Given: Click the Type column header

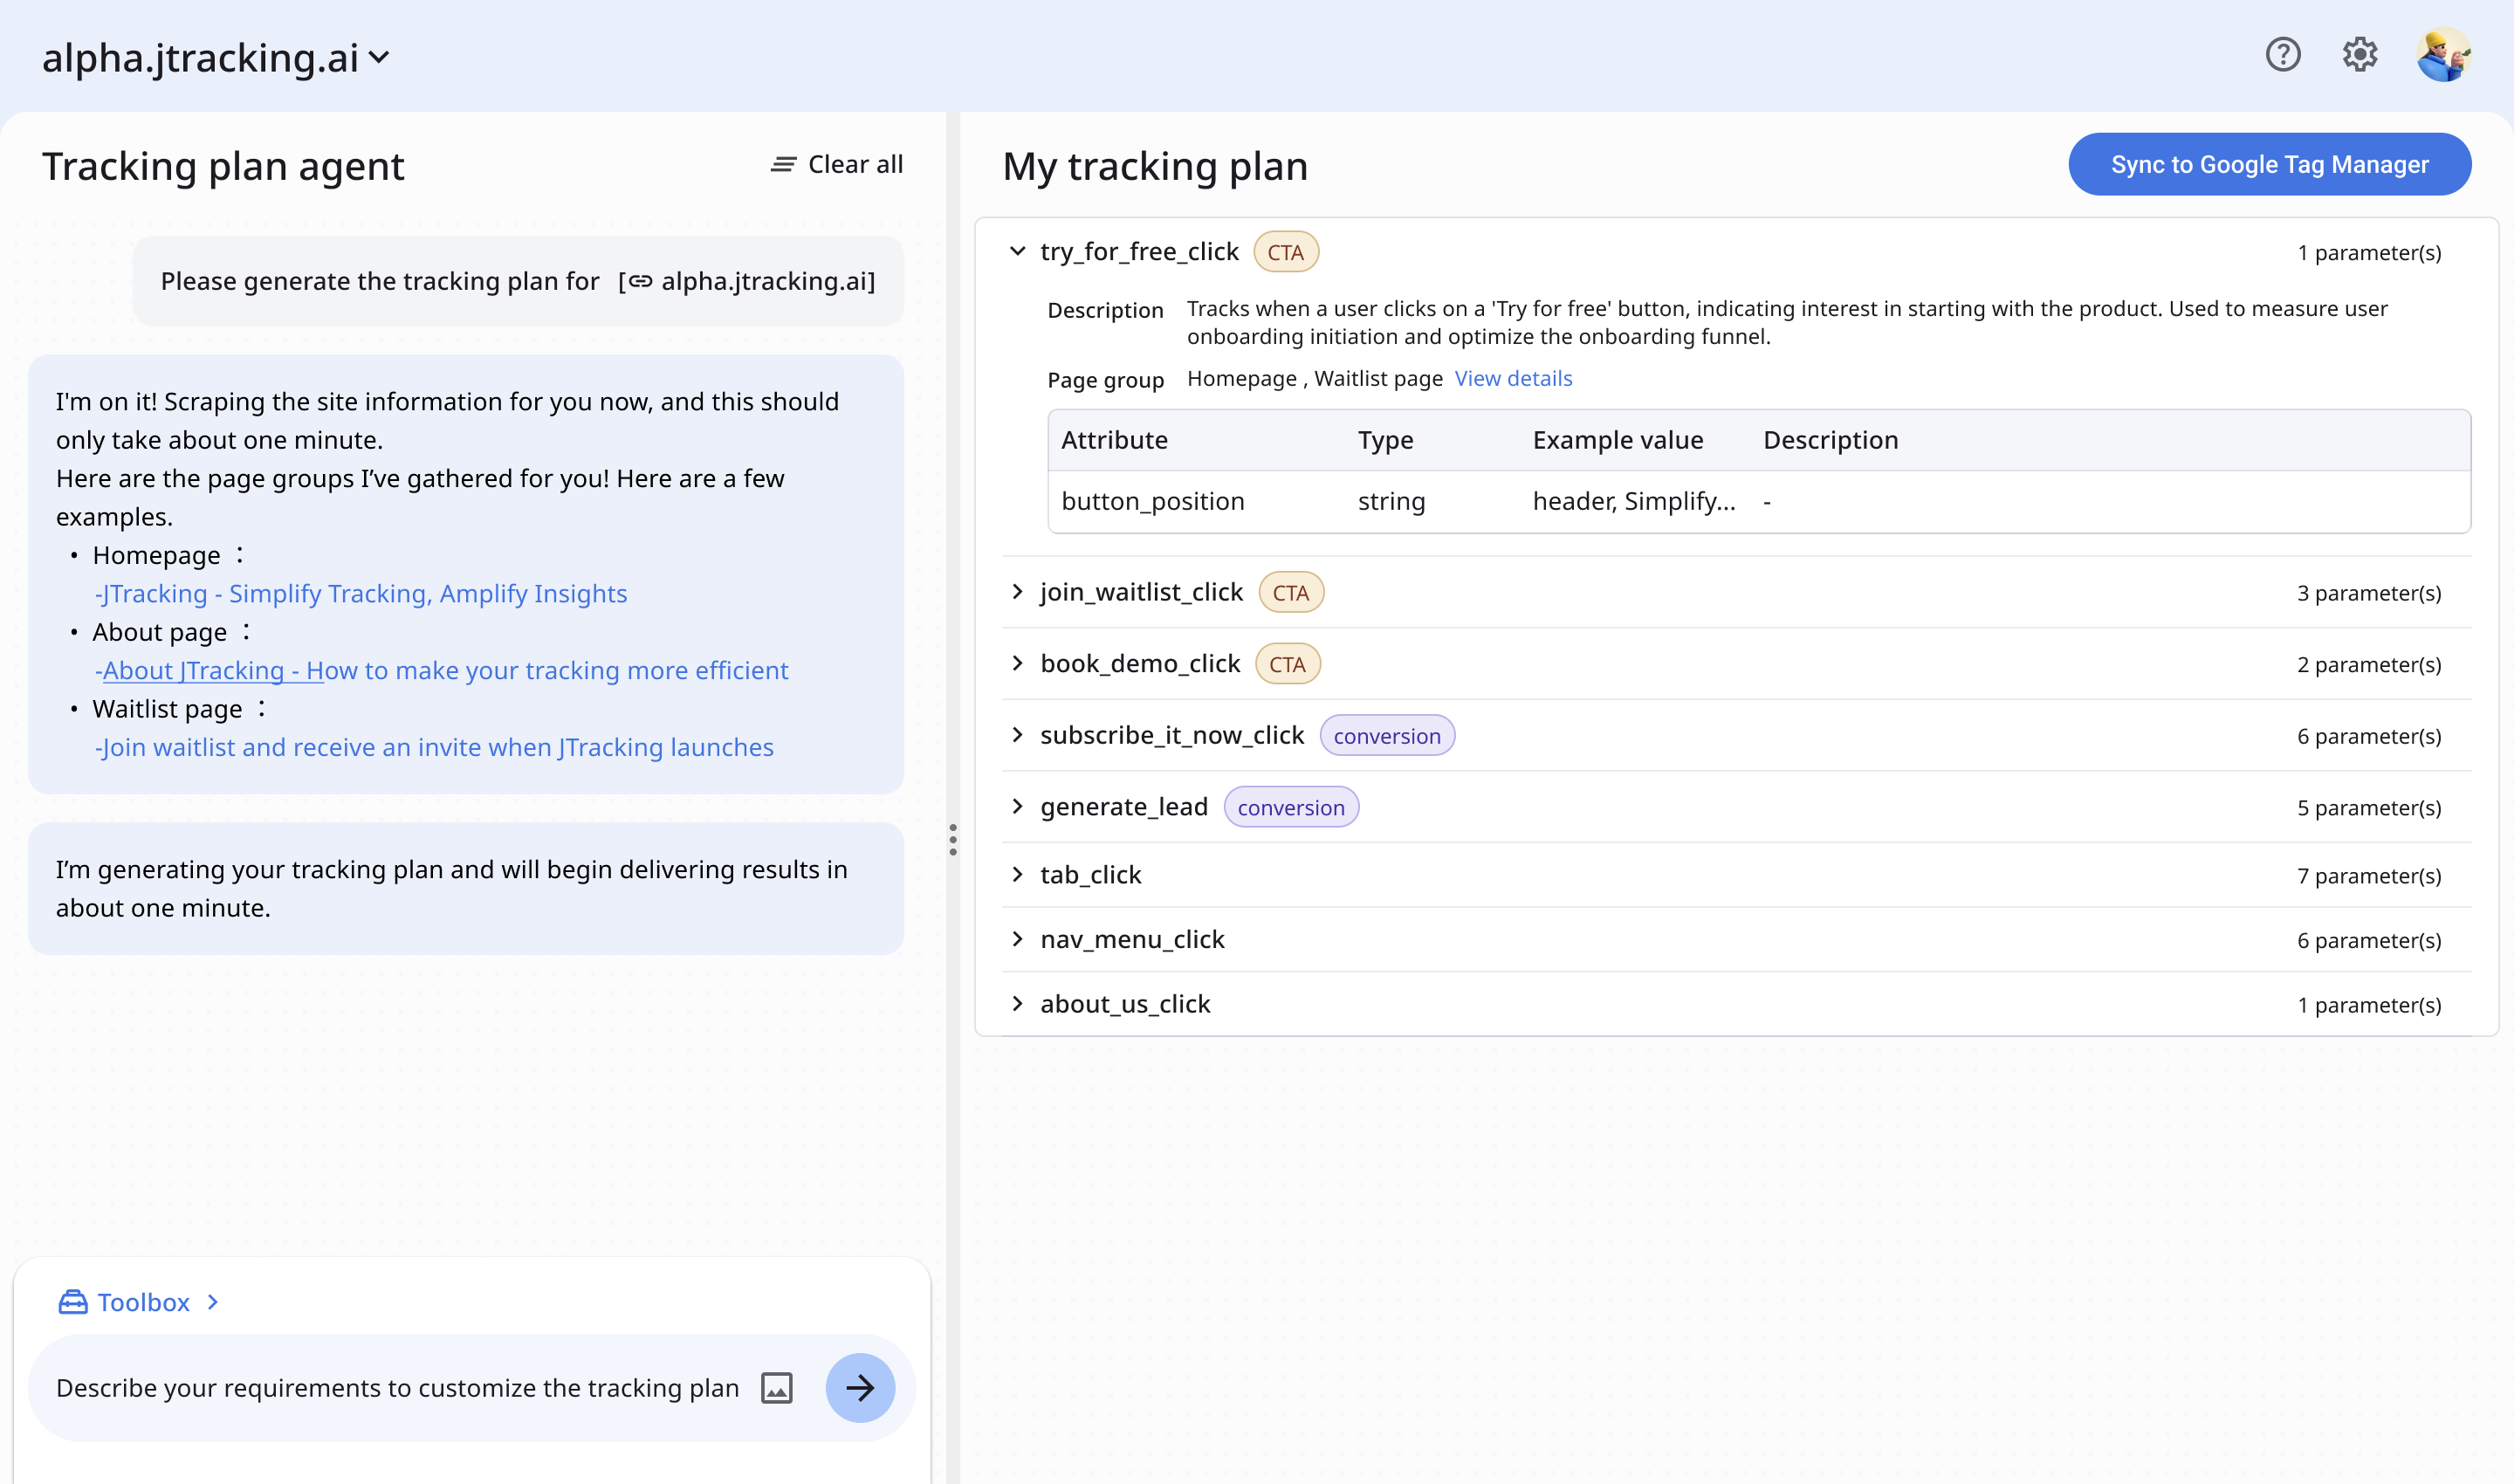Looking at the screenshot, I should [x=1385, y=440].
